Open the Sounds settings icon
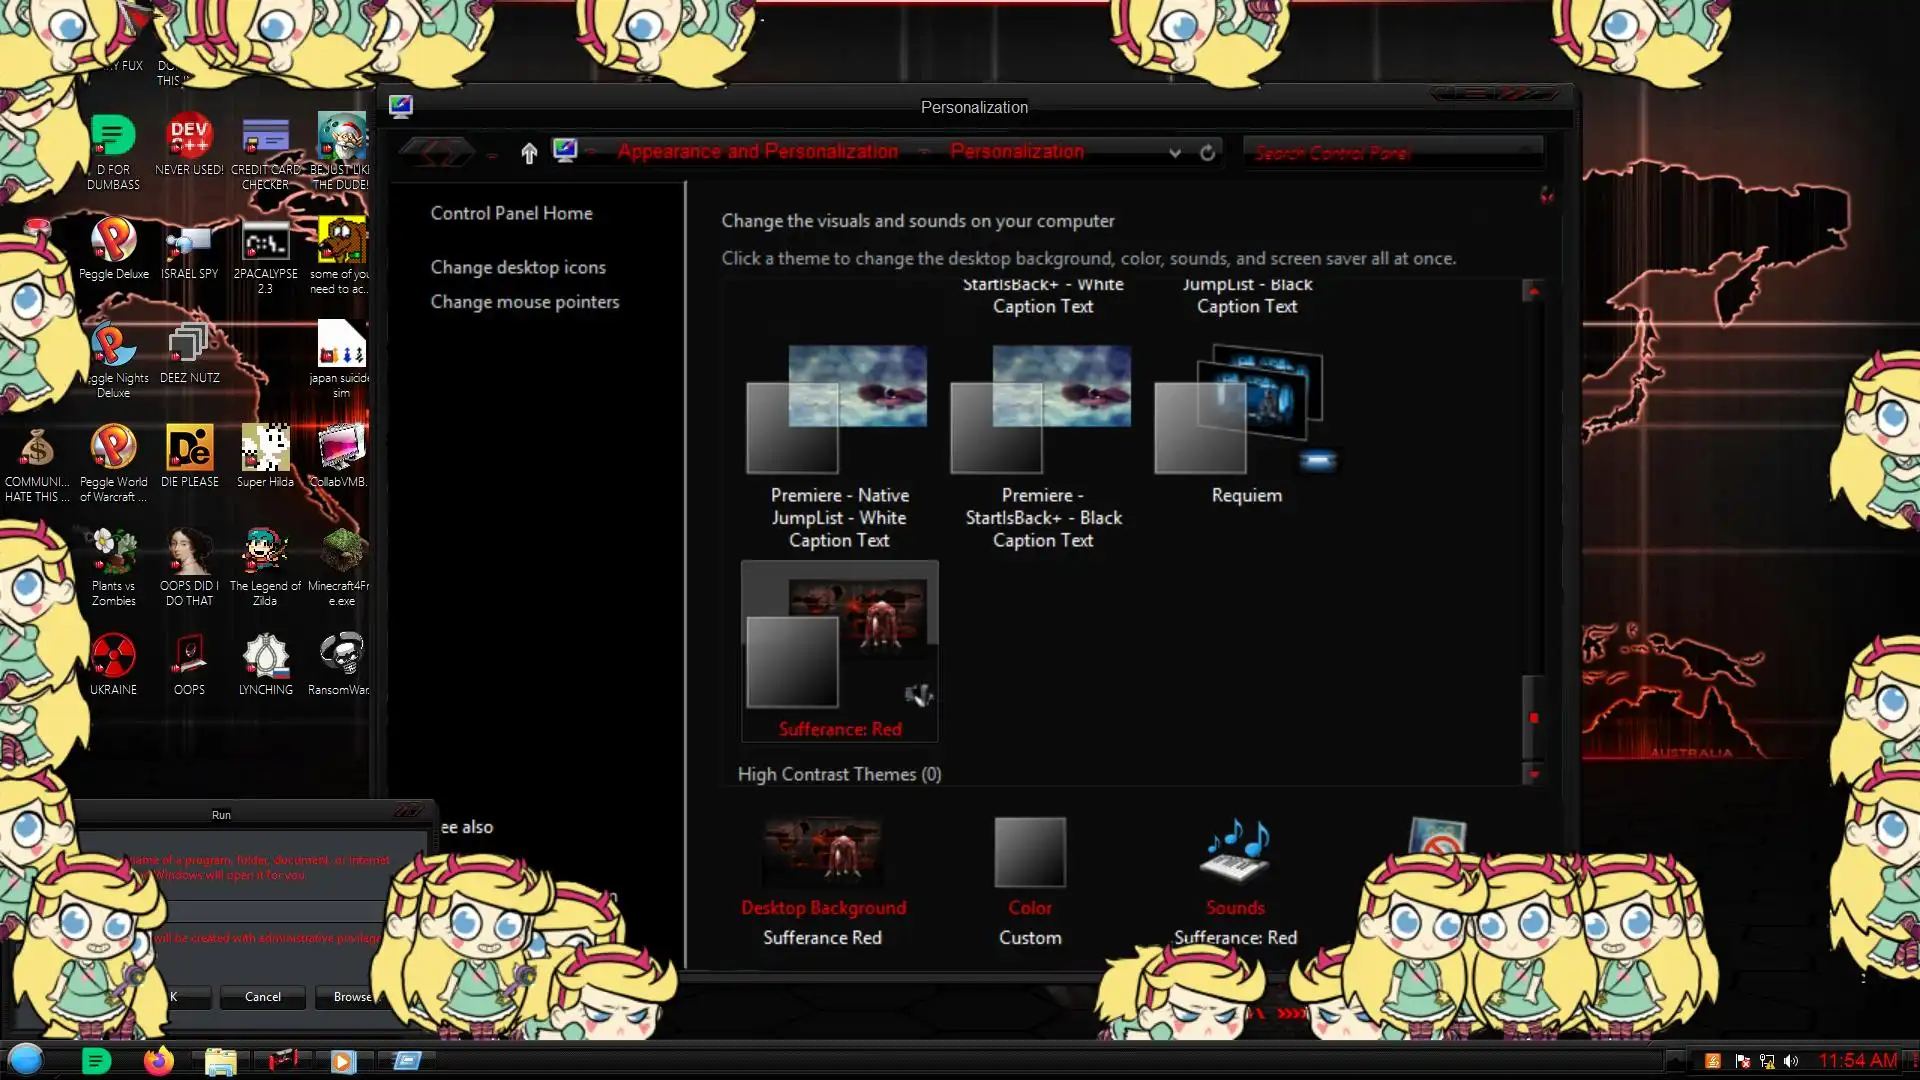Screen dimensions: 1920x1080 1235,853
